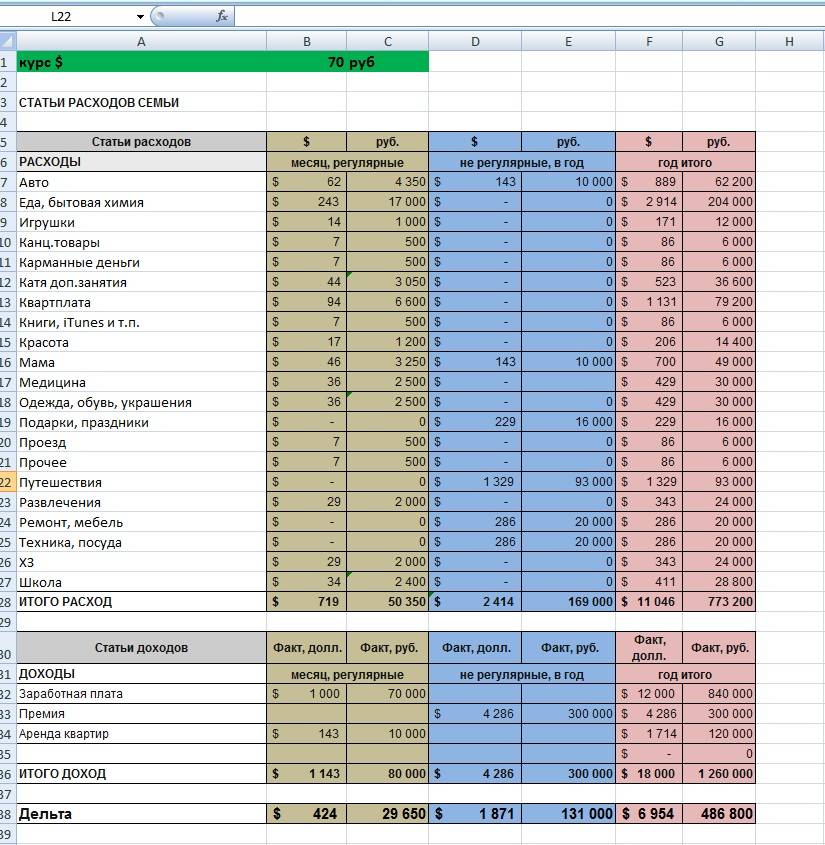Click the 'Дельта' label cell
This screenshot has width=825, height=845.
(x=141, y=814)
